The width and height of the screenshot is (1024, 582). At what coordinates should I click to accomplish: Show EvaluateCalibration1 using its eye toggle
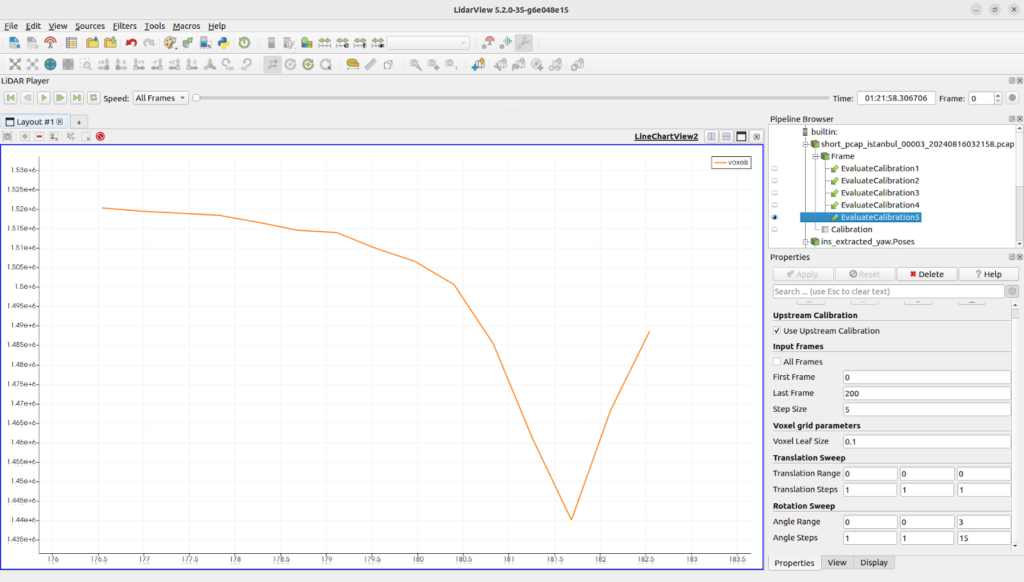click(775, 169)
